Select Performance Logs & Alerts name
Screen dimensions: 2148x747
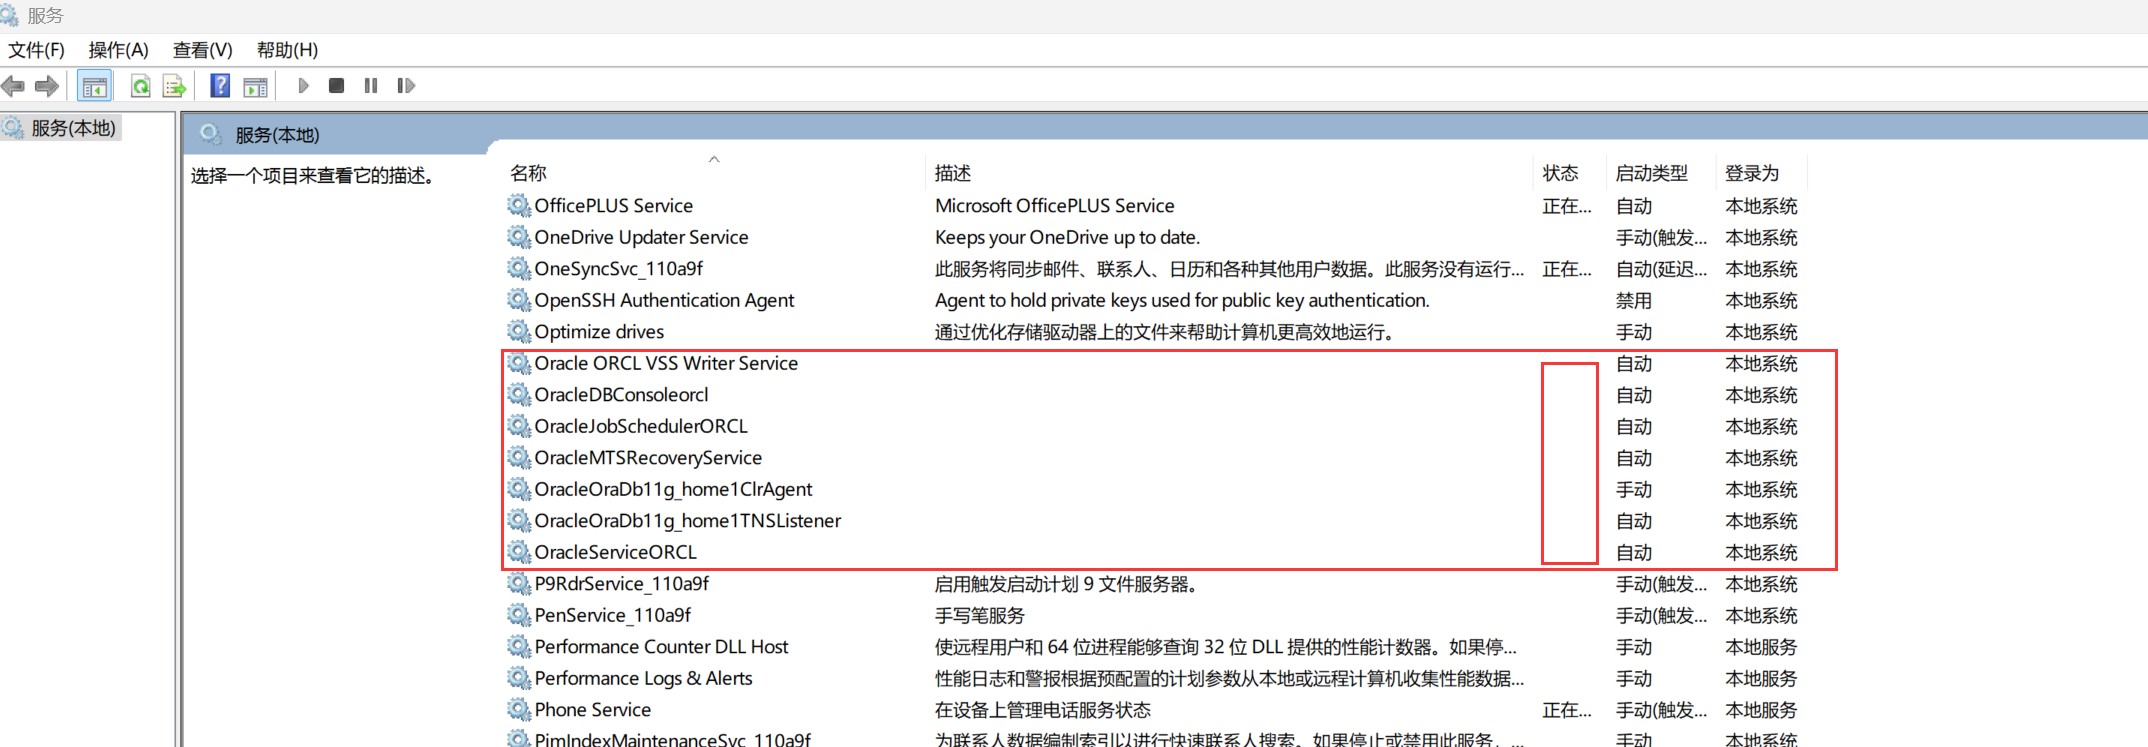point(643,678)
